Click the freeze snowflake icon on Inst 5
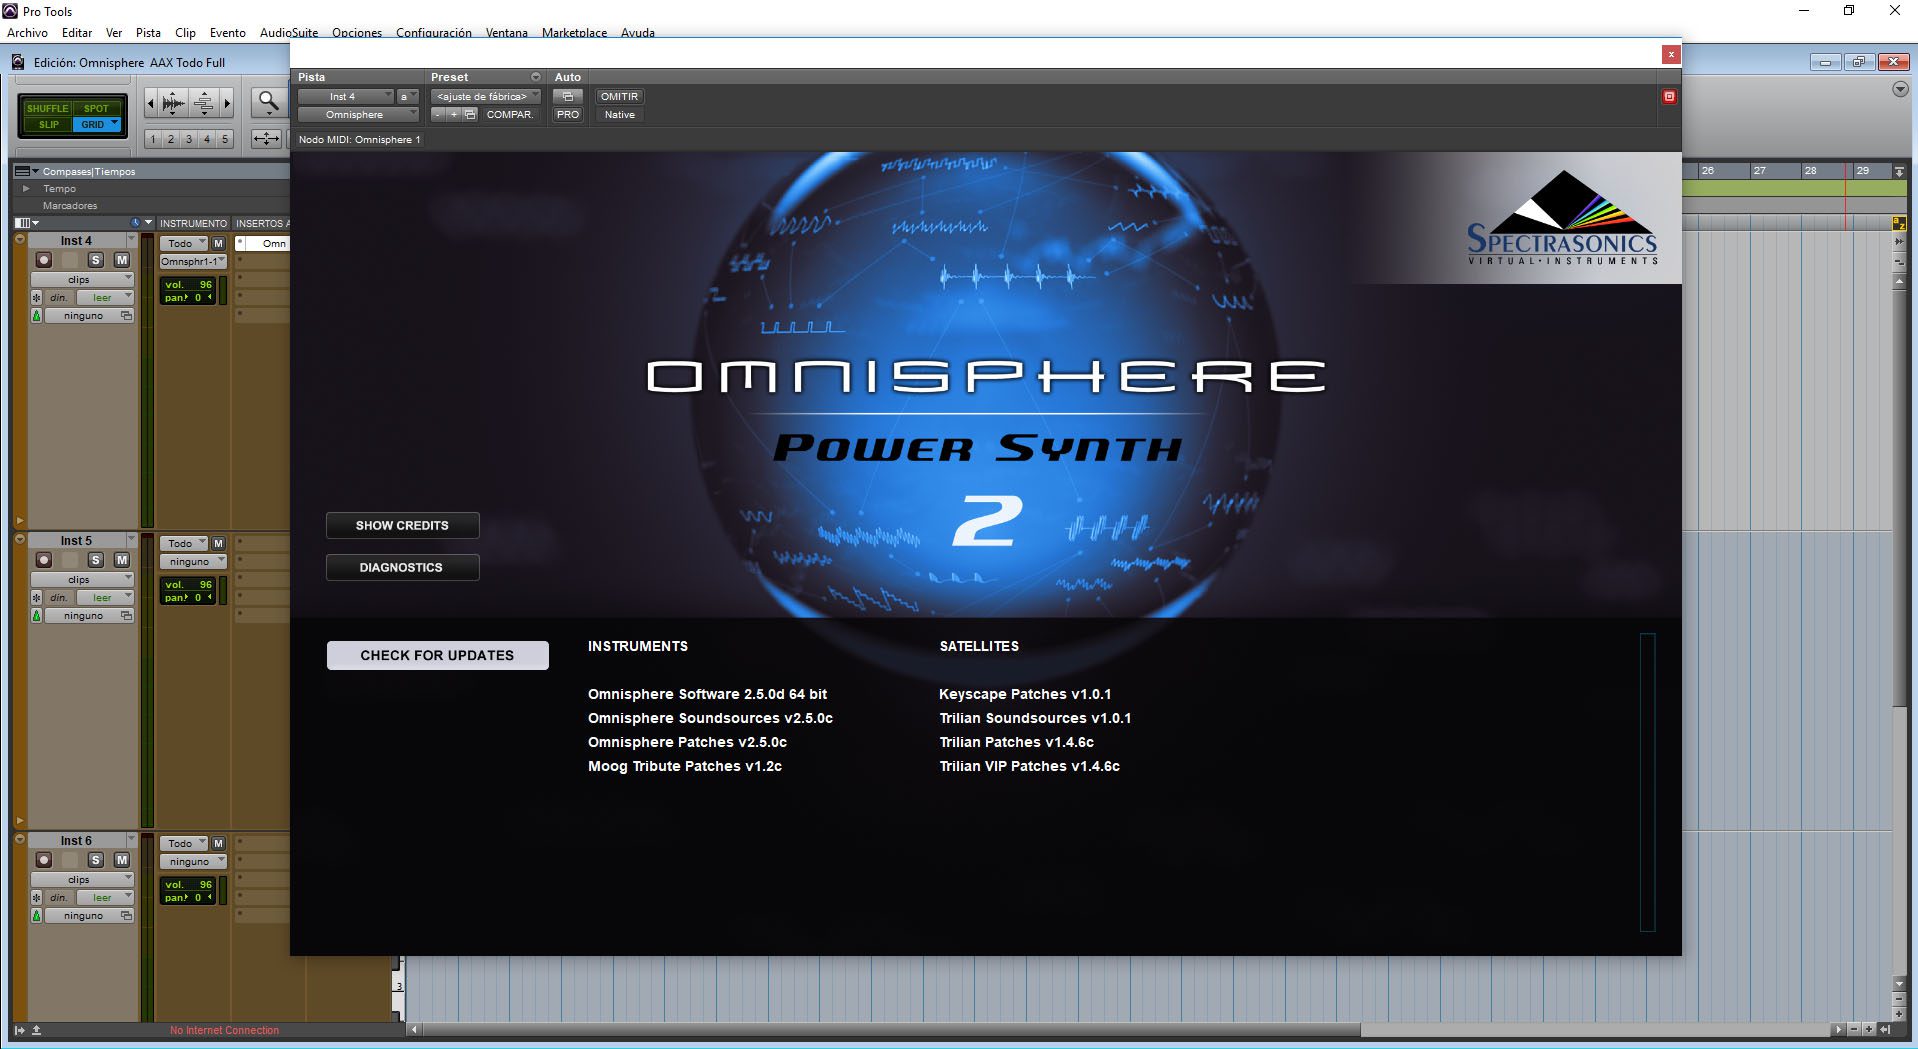1918x1049 pixels. [x=37, y=598]
